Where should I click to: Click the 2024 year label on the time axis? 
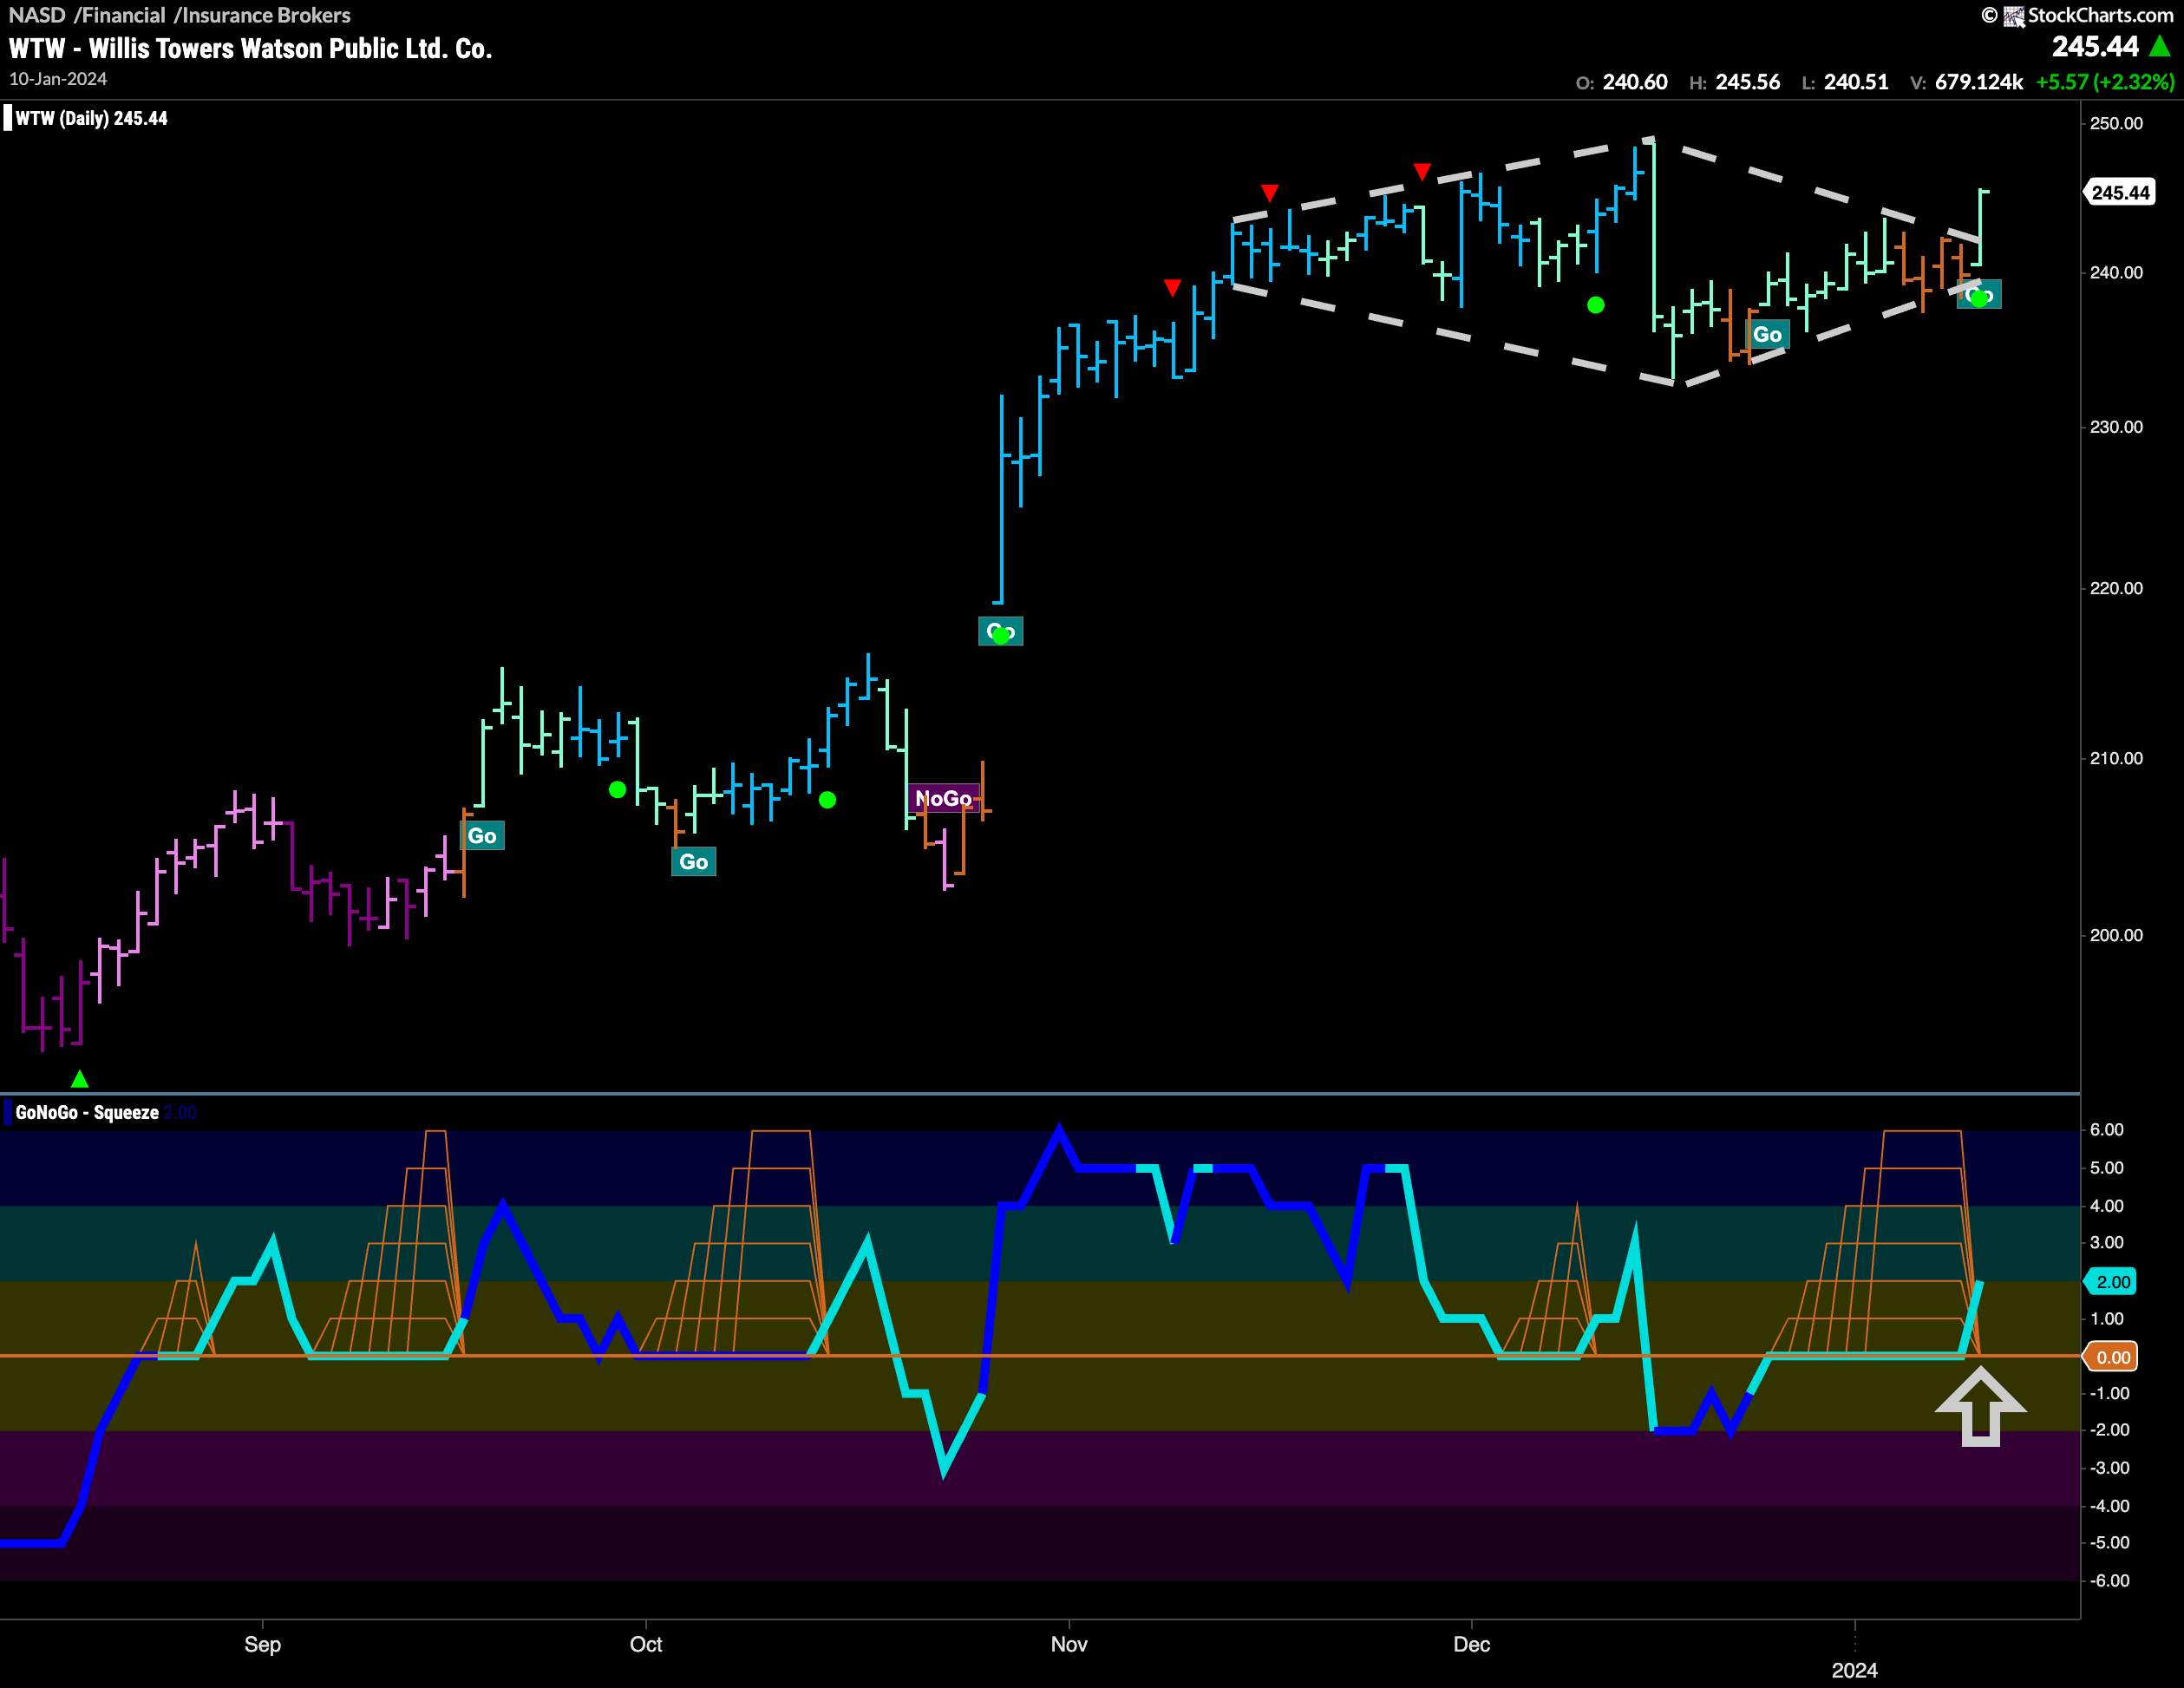pos(1855,1671)
